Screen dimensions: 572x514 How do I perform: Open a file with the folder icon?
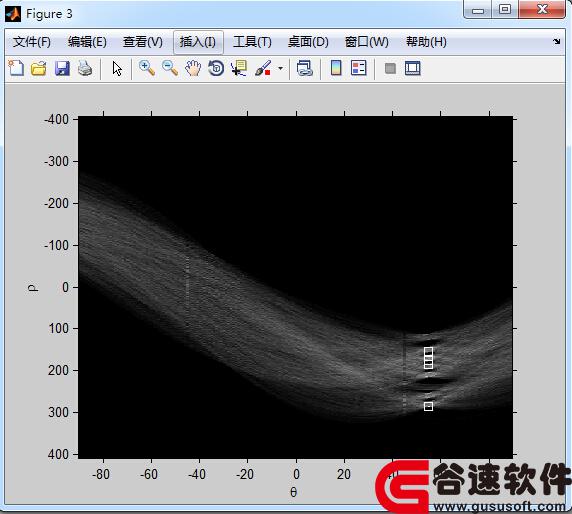coord(39,68)
